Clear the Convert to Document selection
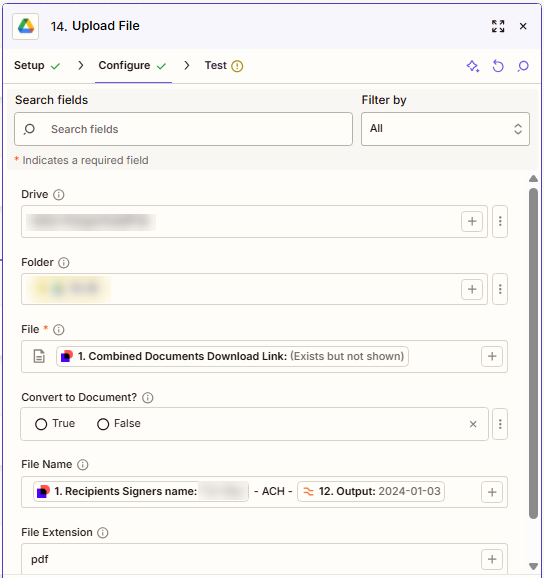This screenshot has width=544, height=578. (473, 424)
